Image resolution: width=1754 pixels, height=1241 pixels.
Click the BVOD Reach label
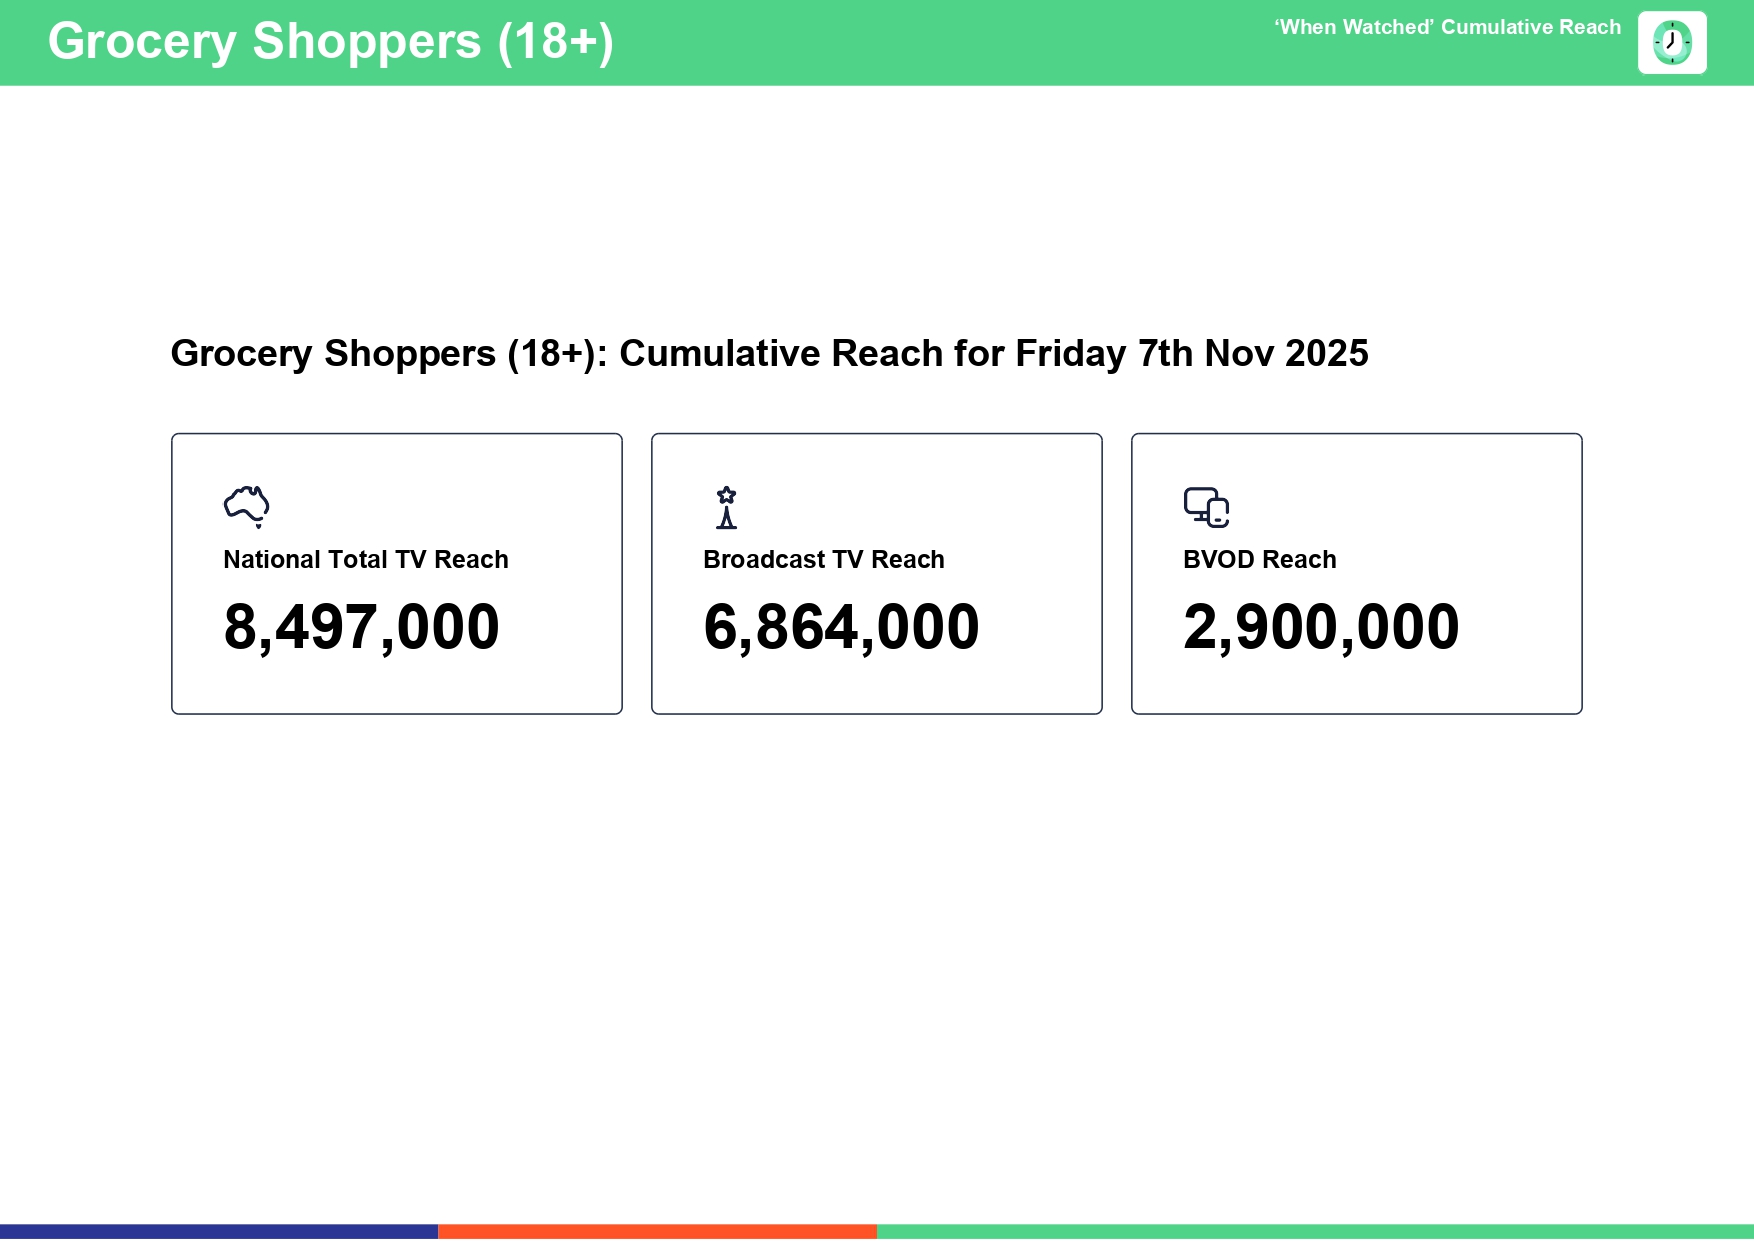pos(1259,560)
